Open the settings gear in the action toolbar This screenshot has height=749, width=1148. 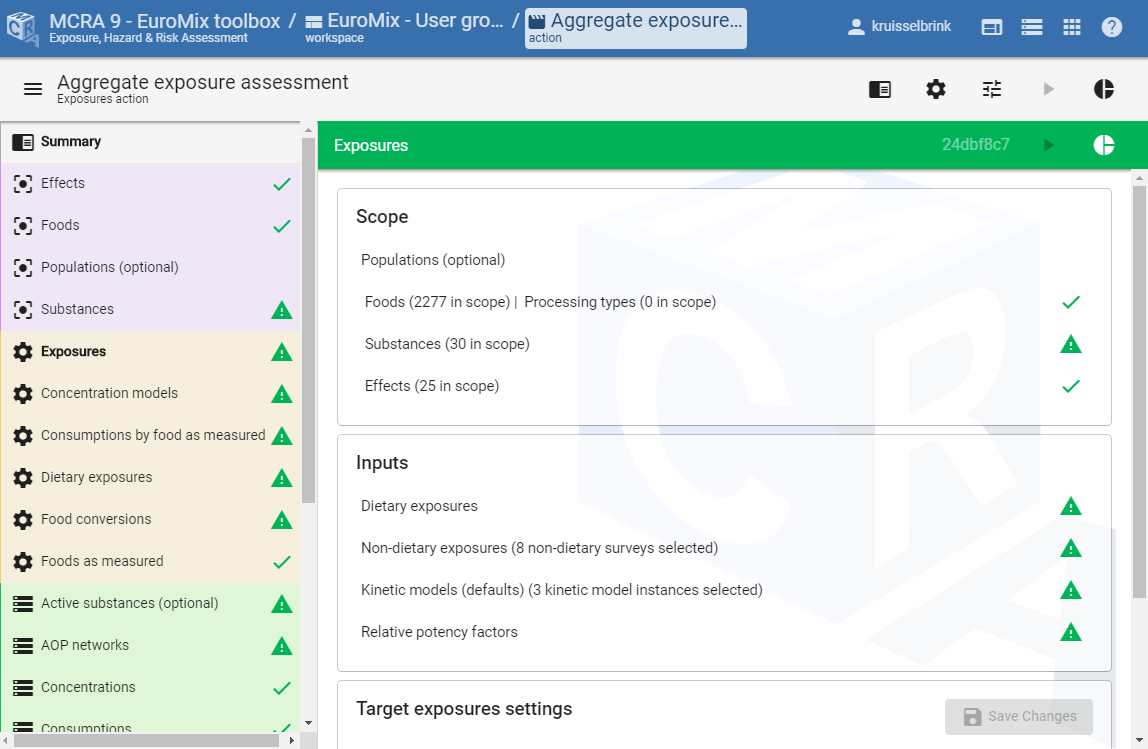point(936,89)
